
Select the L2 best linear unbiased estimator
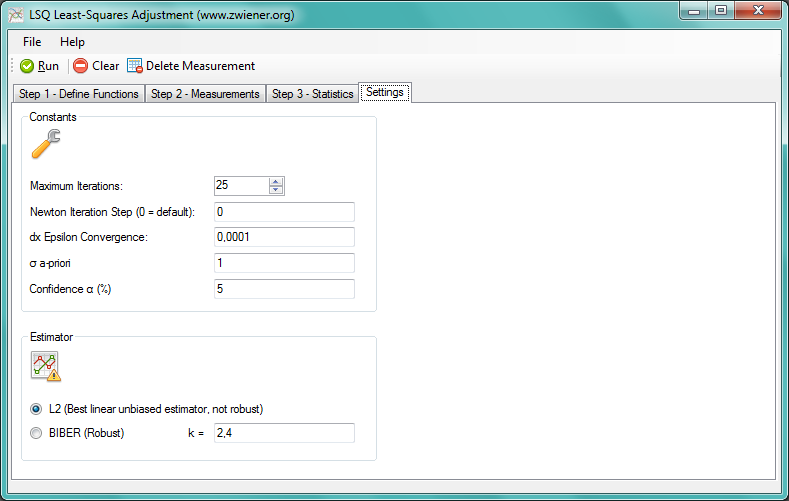click(37, 409)
